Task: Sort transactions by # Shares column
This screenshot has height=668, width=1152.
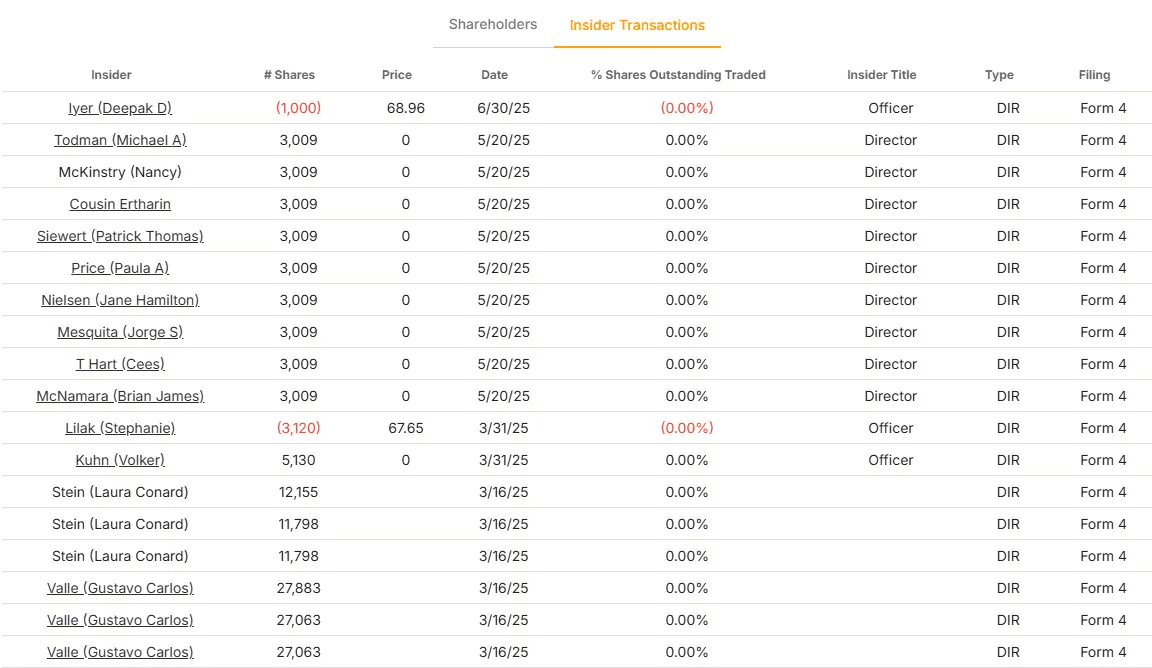Action: [x=288, y=75]
